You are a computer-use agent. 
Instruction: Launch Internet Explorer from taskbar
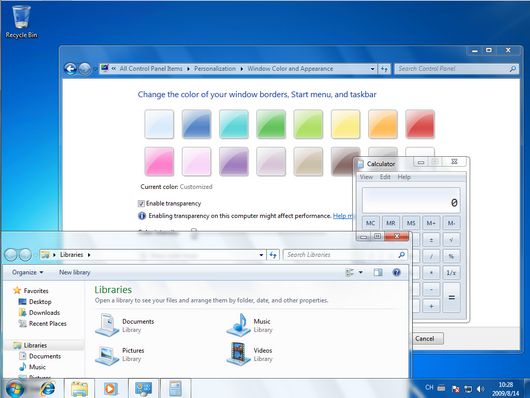47,389
